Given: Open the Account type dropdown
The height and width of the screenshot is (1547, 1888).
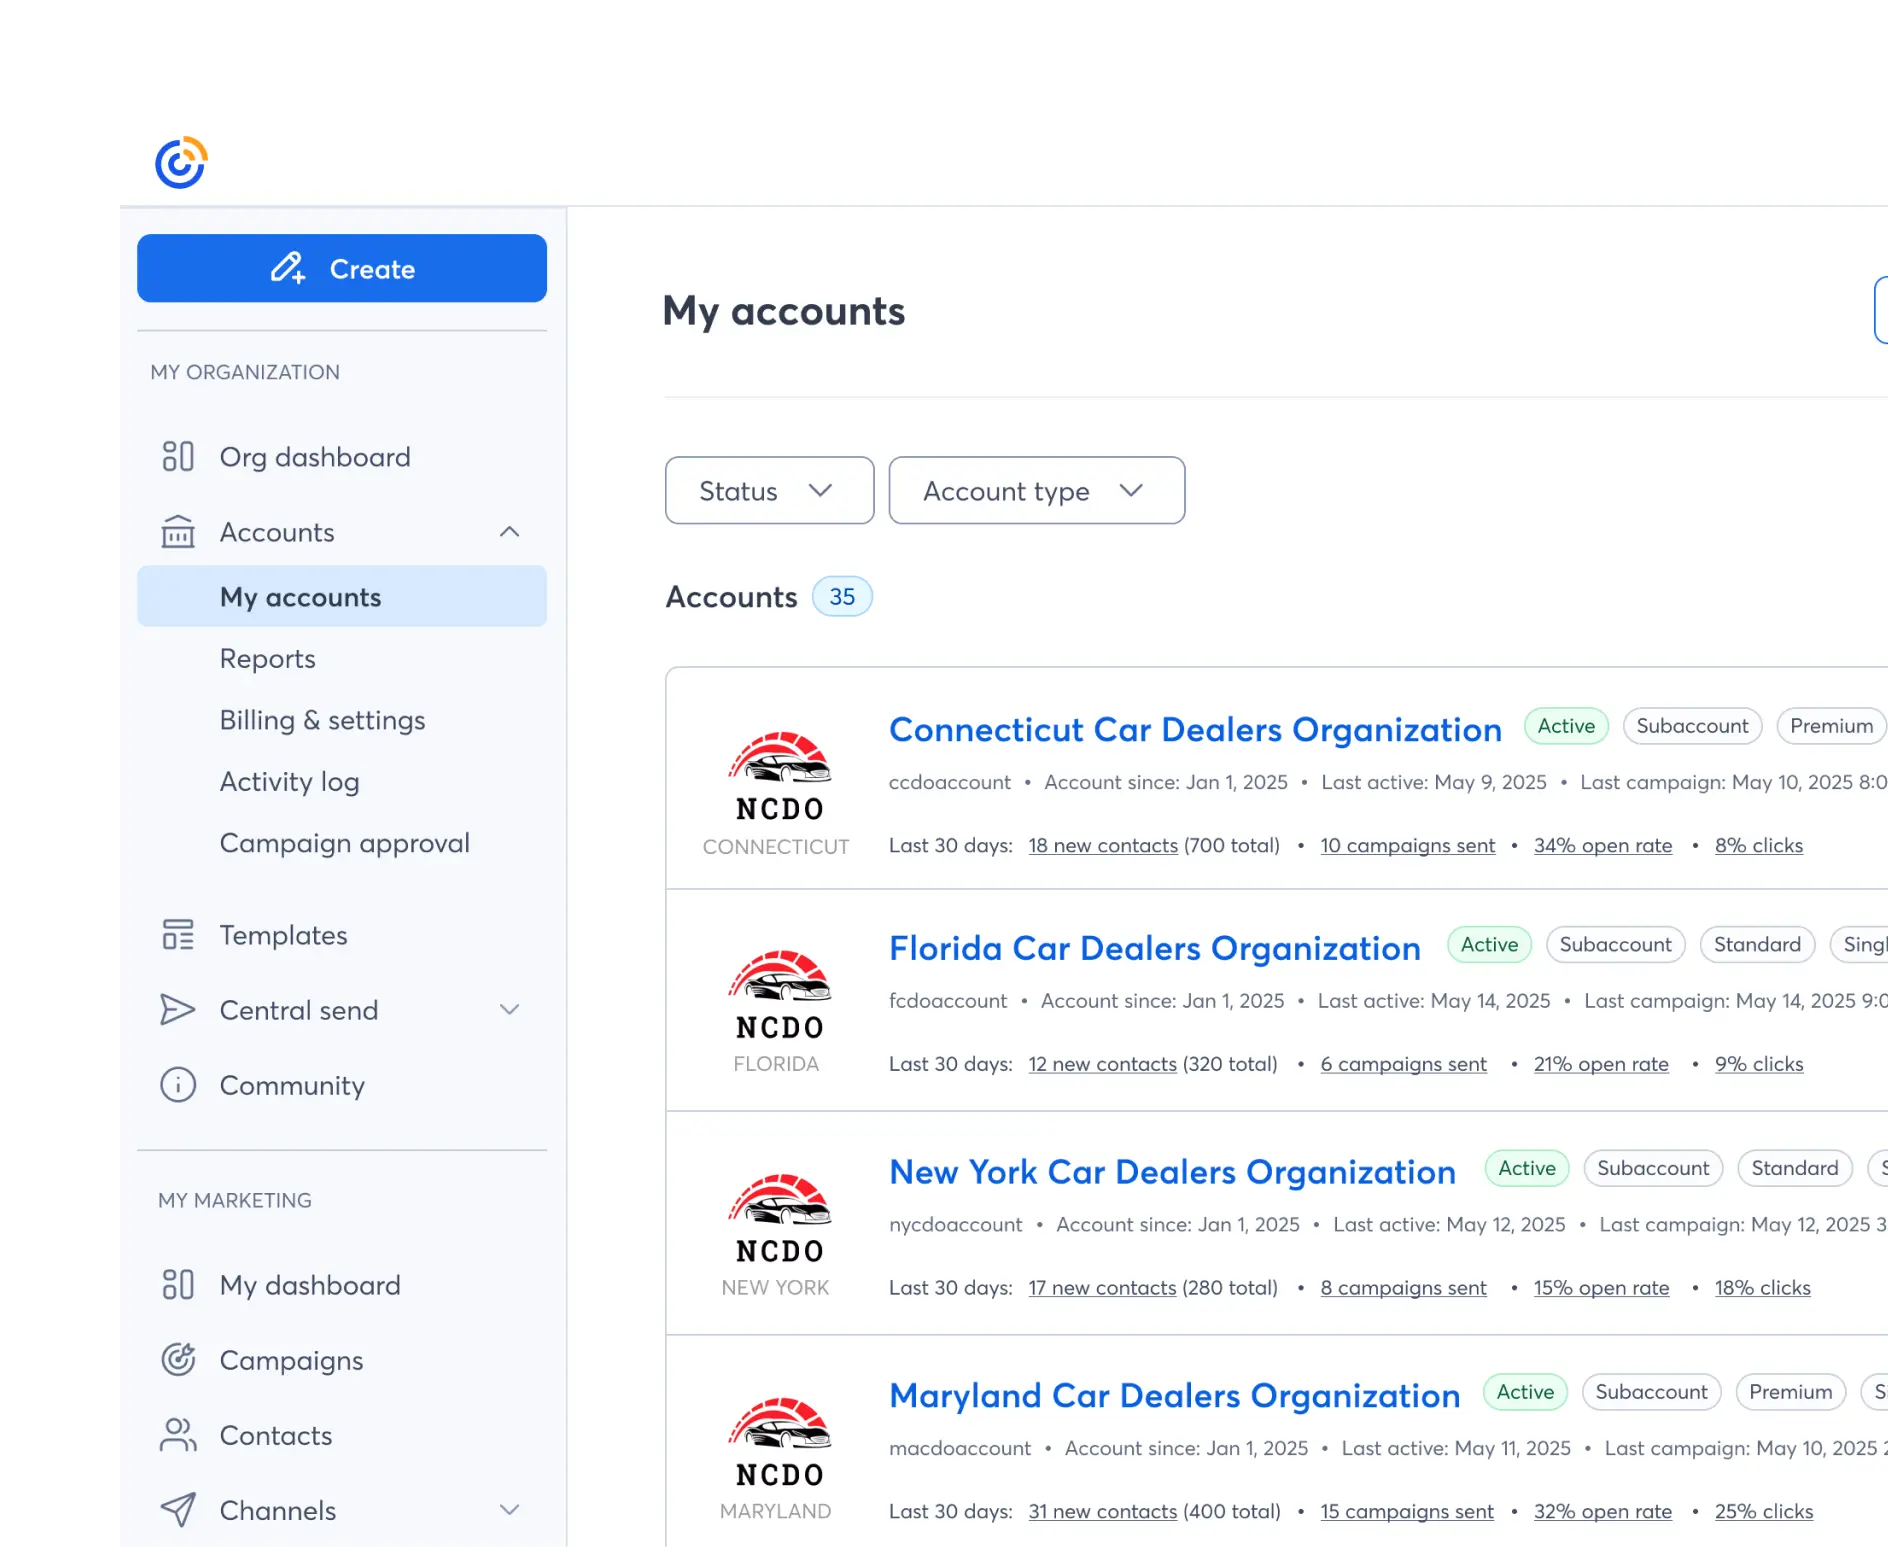Looking at the screenshot, I should (1036, 490).
